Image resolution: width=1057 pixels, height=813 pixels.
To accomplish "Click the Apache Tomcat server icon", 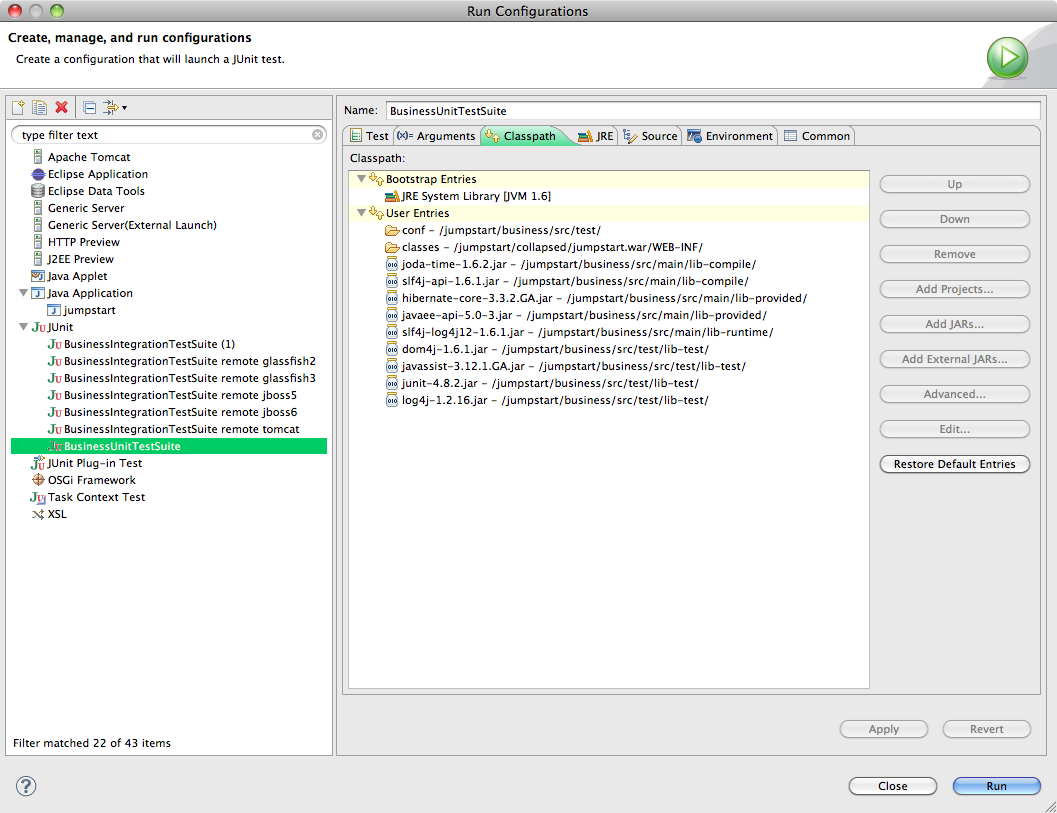I will coord(38,157).
